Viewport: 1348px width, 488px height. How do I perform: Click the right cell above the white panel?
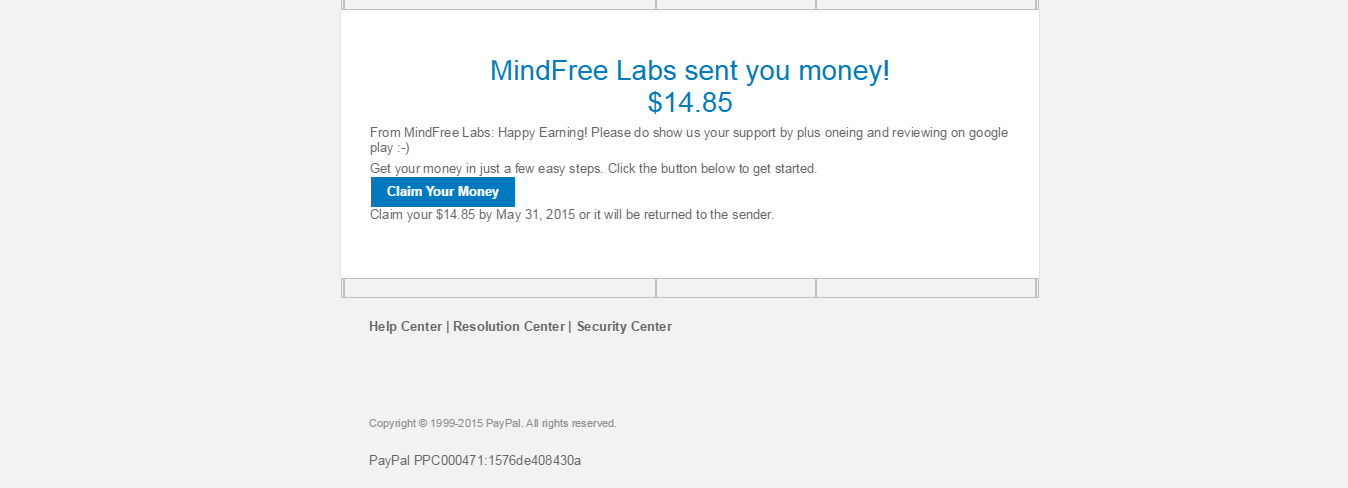(926, 4)
